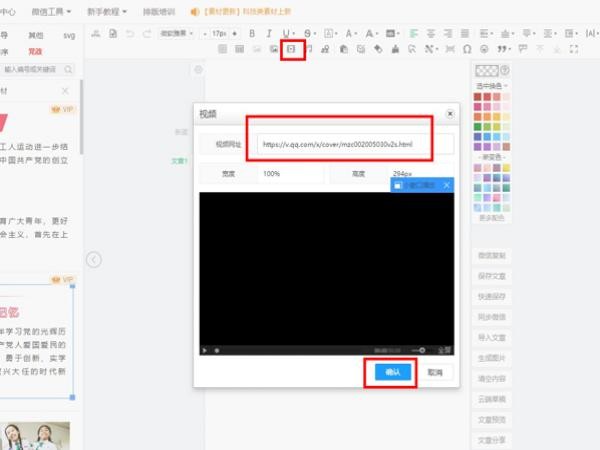This screenshot has height=450, width=600.
Task: Click the emoji smiley face icon
Action: point(484,49)
